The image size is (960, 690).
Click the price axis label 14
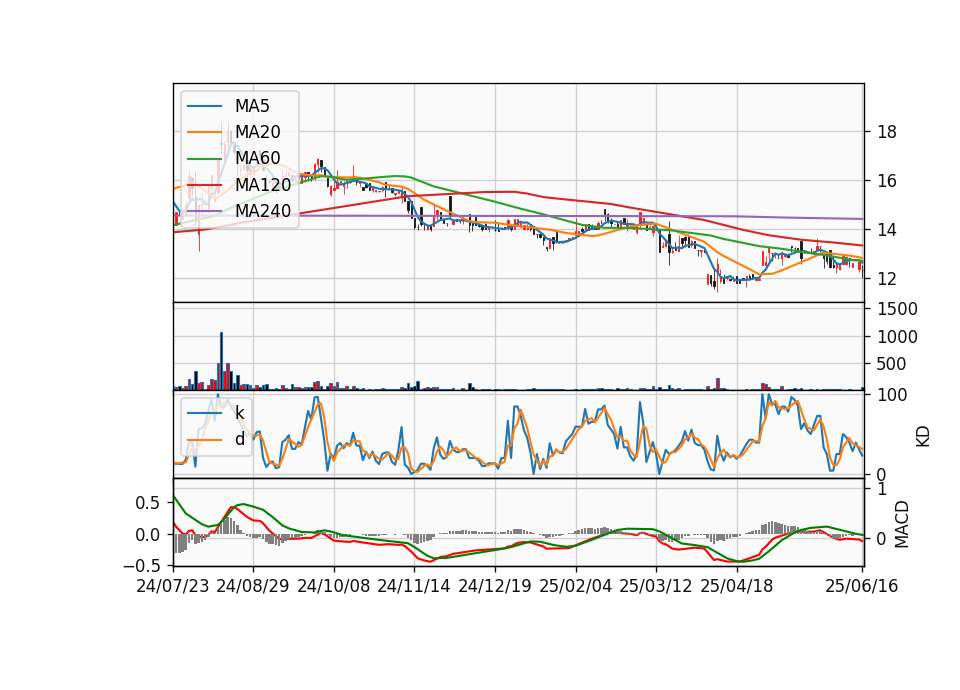(887, 230)
